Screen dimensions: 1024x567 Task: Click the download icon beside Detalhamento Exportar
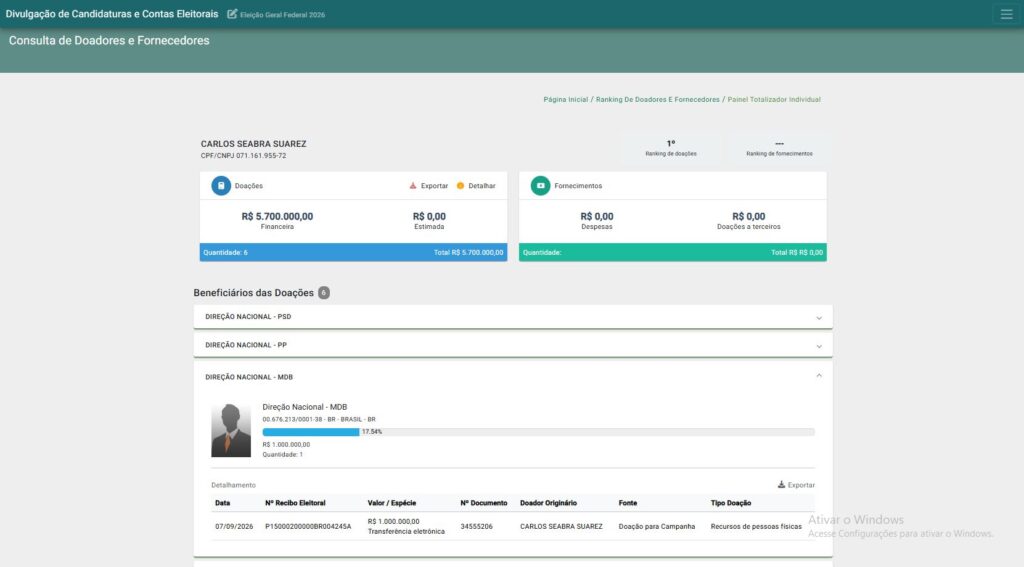pos(781,485)
